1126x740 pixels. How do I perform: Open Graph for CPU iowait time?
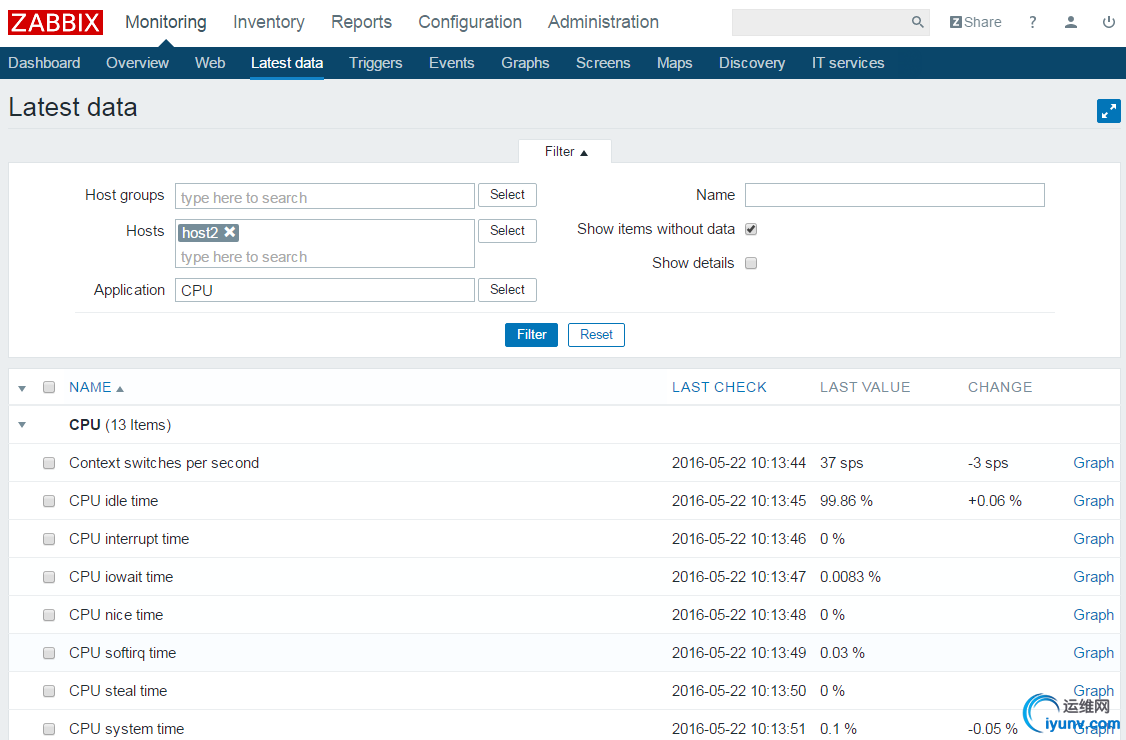pos(1093,577)
